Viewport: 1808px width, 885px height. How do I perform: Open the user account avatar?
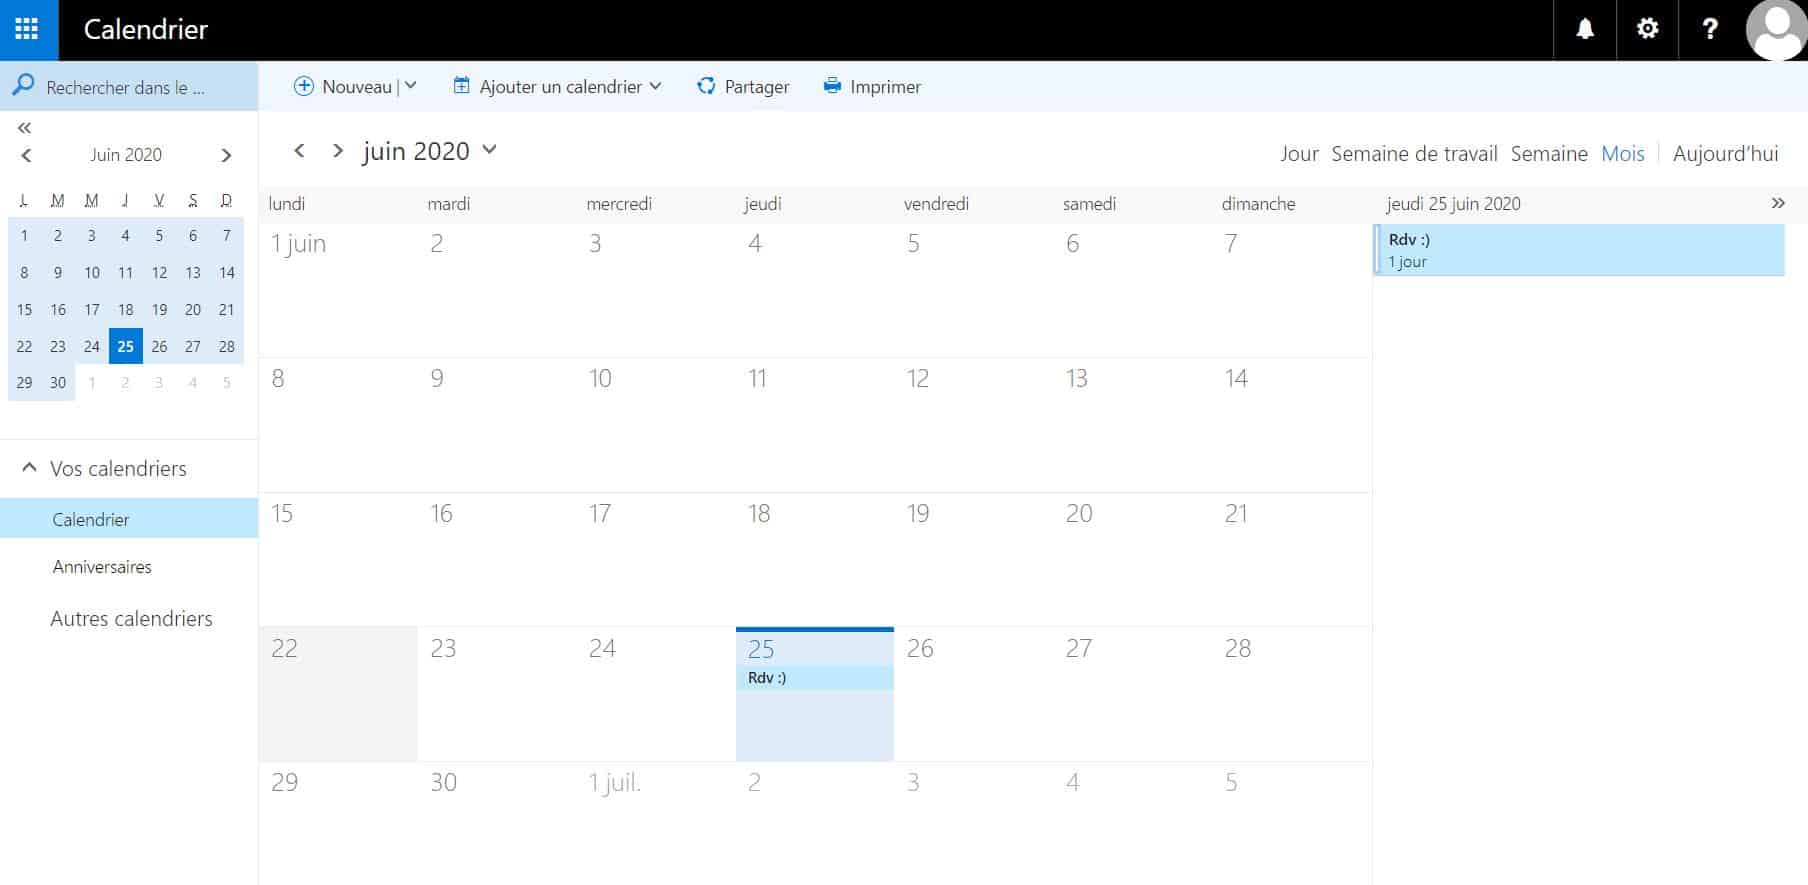tap(1776, 30)
